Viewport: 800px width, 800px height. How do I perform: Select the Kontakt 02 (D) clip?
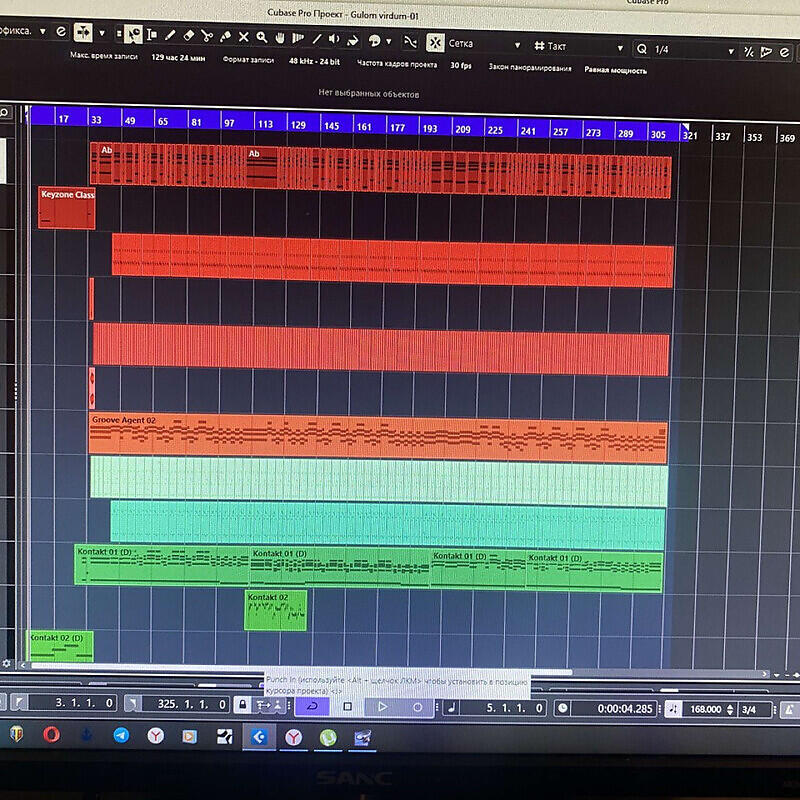click(60, 646)
